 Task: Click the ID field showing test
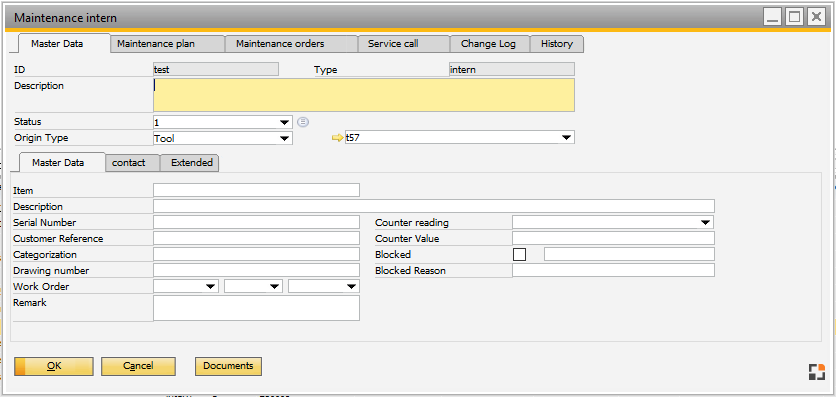point(216,69)
